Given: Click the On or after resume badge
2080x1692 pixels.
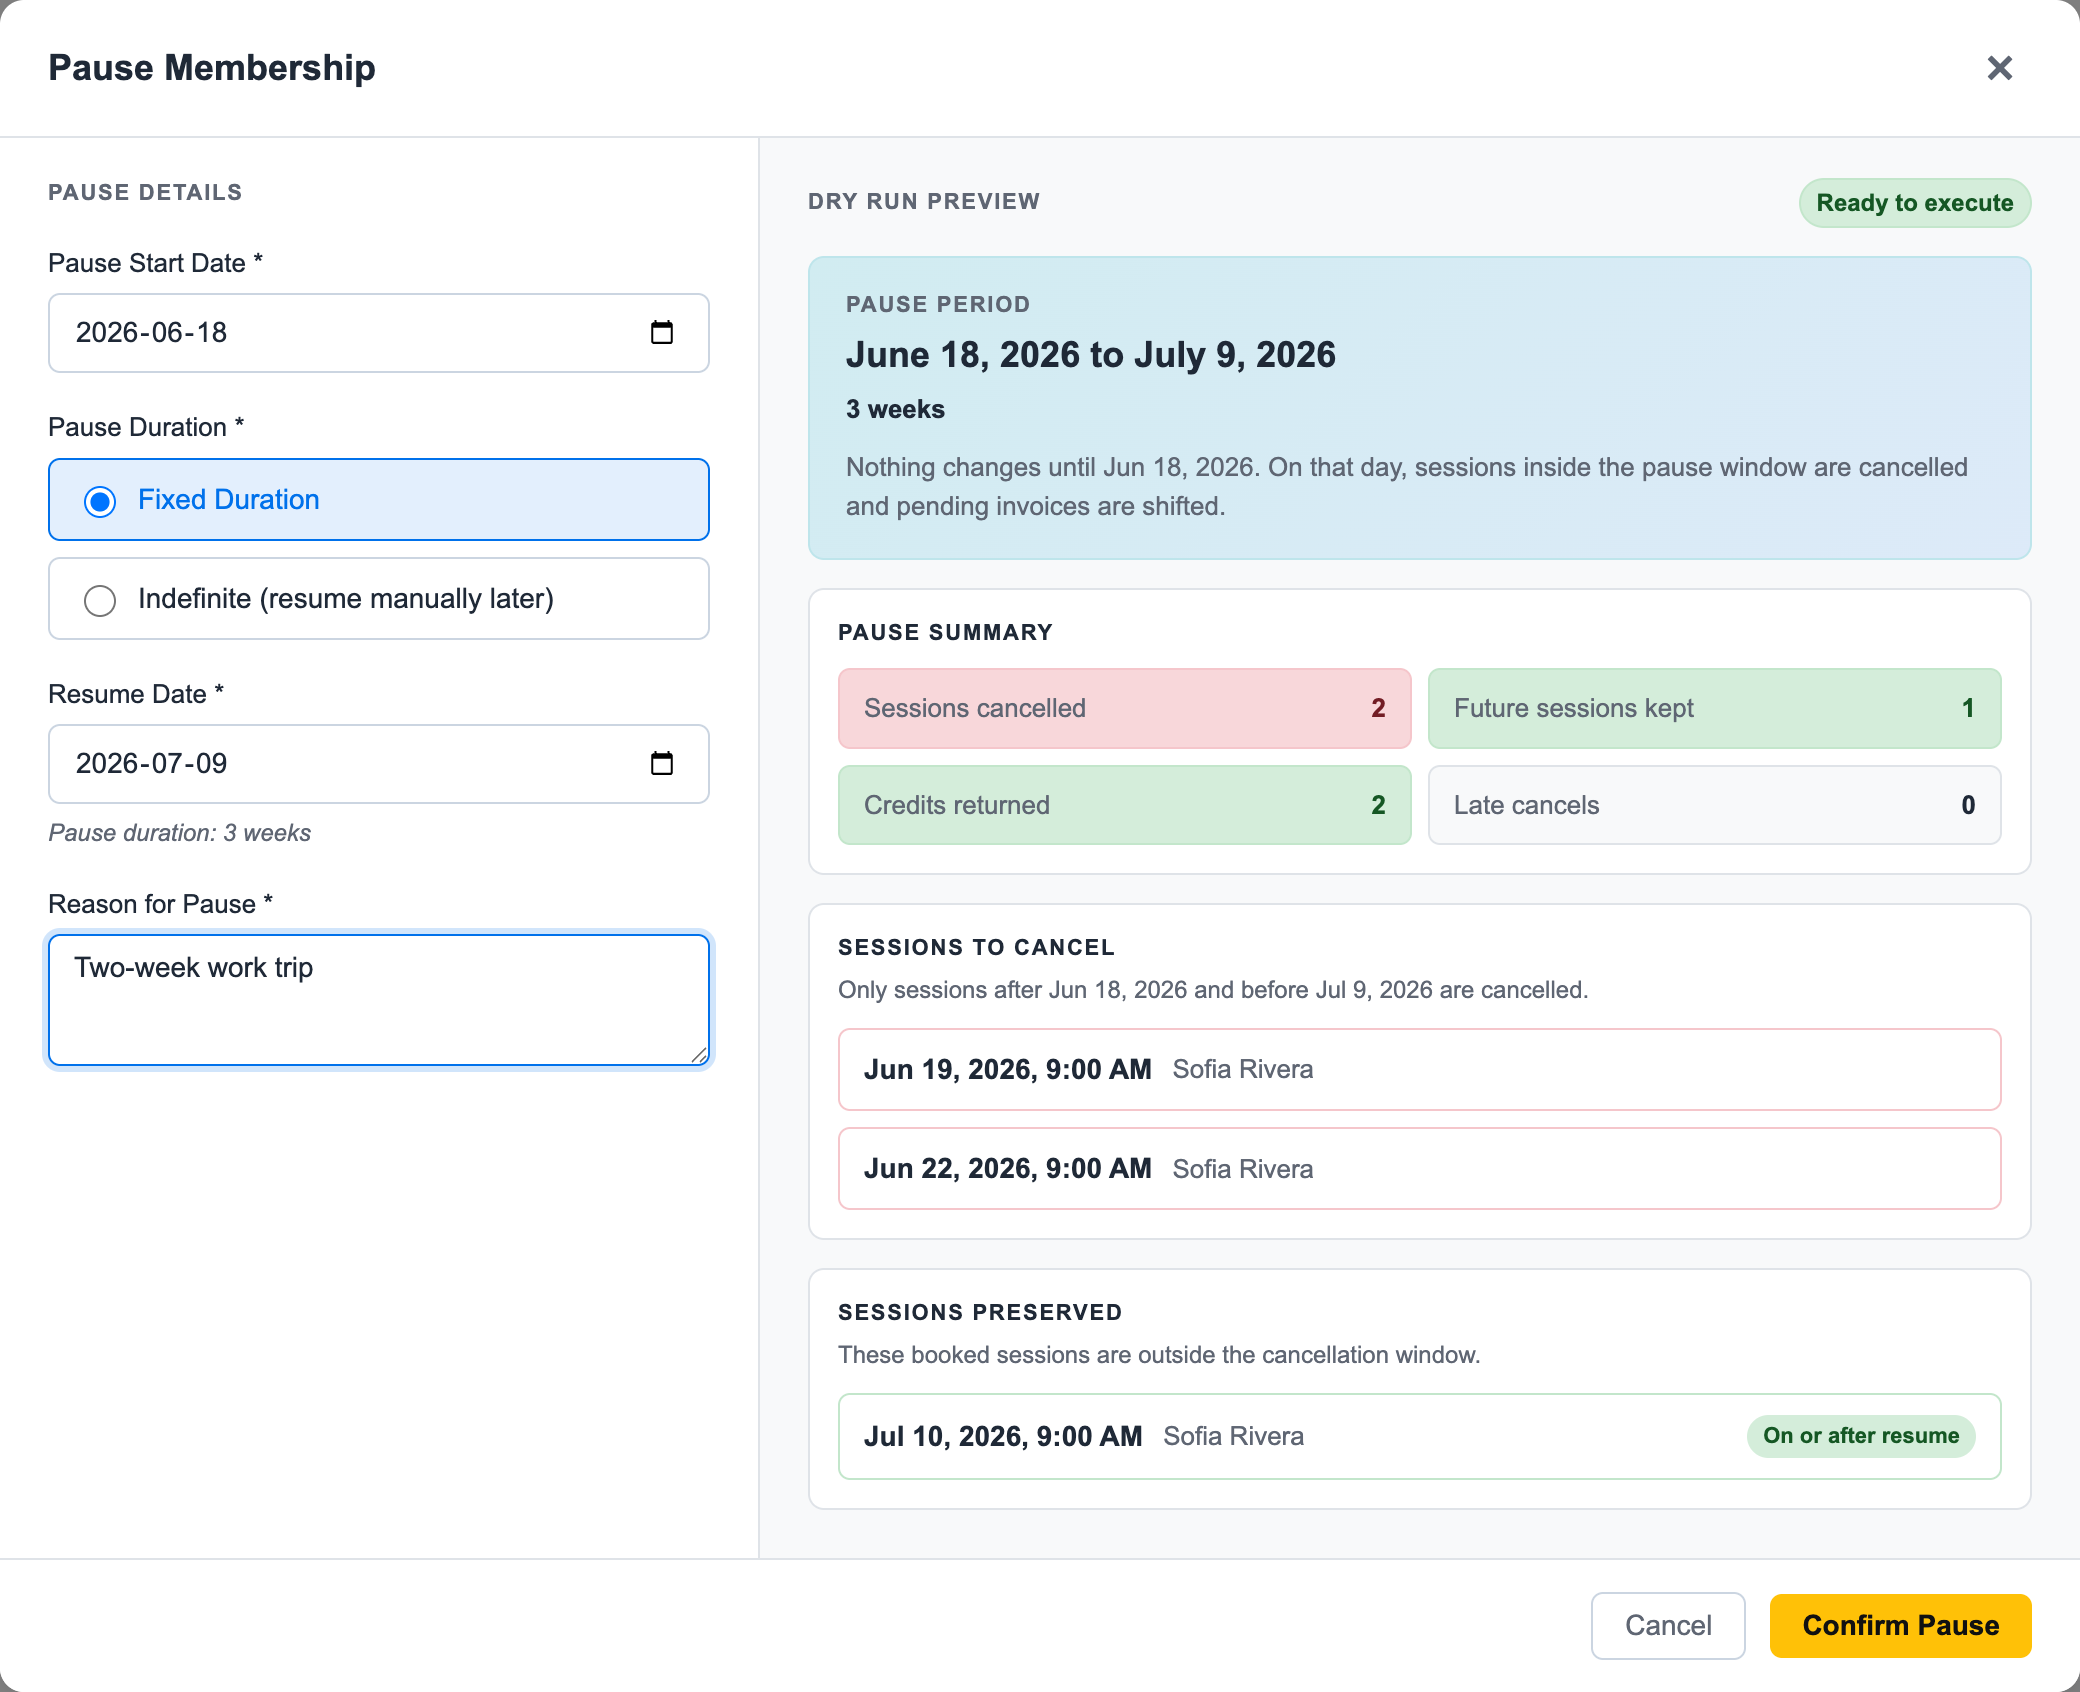Looking at the screenshot, I should click(1861, 1436).
